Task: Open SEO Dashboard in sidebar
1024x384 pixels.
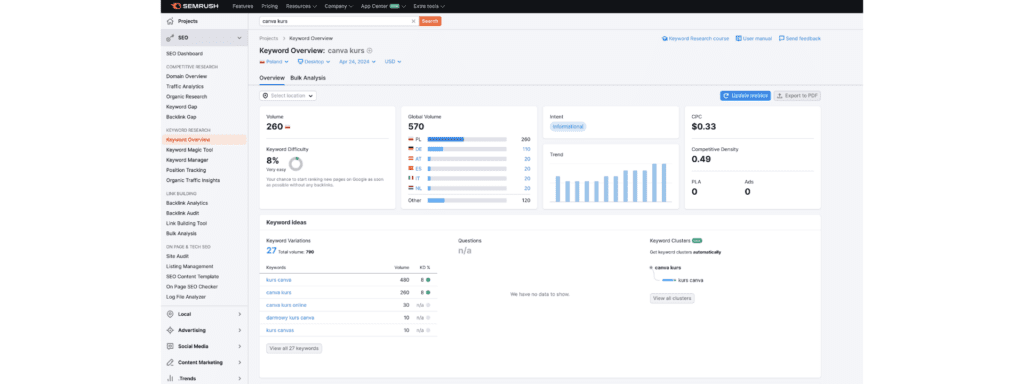Action: [184, 54]
